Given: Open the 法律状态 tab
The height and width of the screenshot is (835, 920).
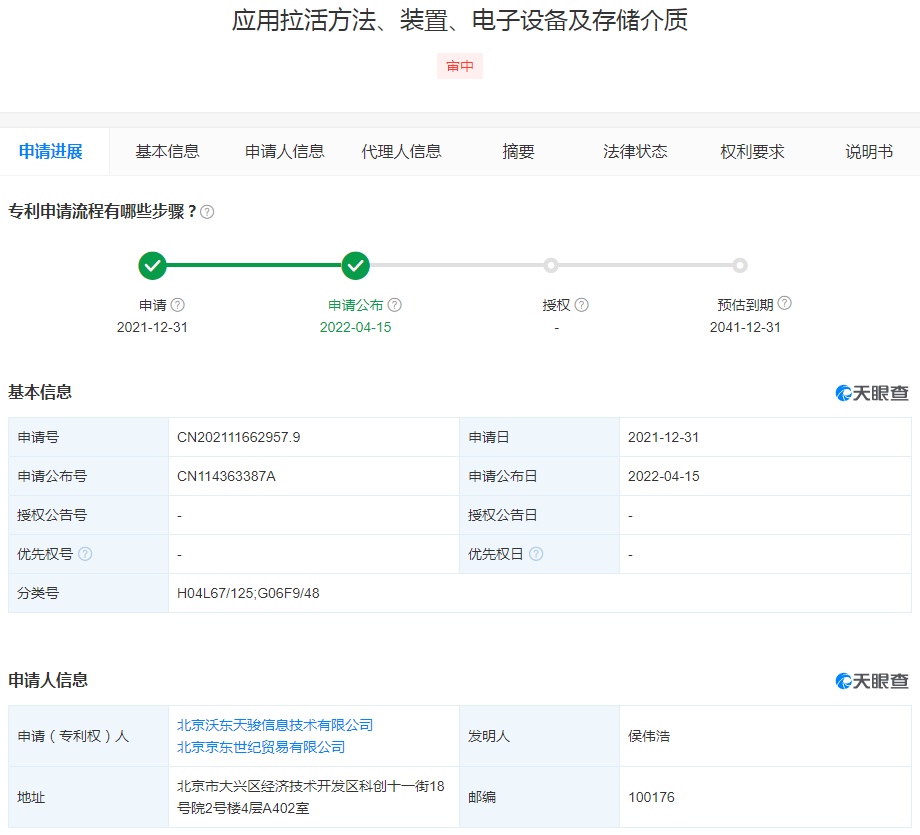Looking at the screenshot, I should tap(635, 152).
